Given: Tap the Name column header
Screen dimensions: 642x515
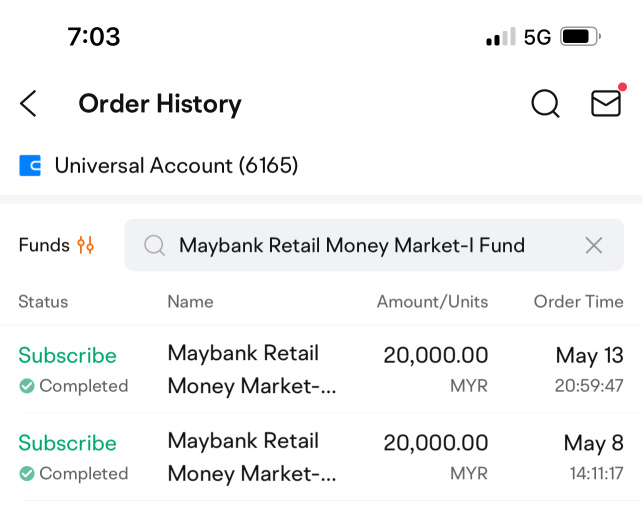Looking at the screenshot, I should click(x=190, y=302).
